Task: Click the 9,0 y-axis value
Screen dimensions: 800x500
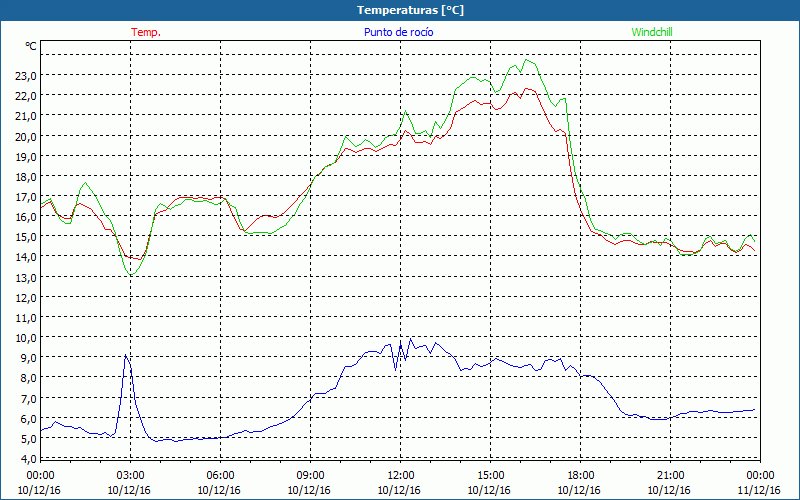Action: [x=29, y=358]
